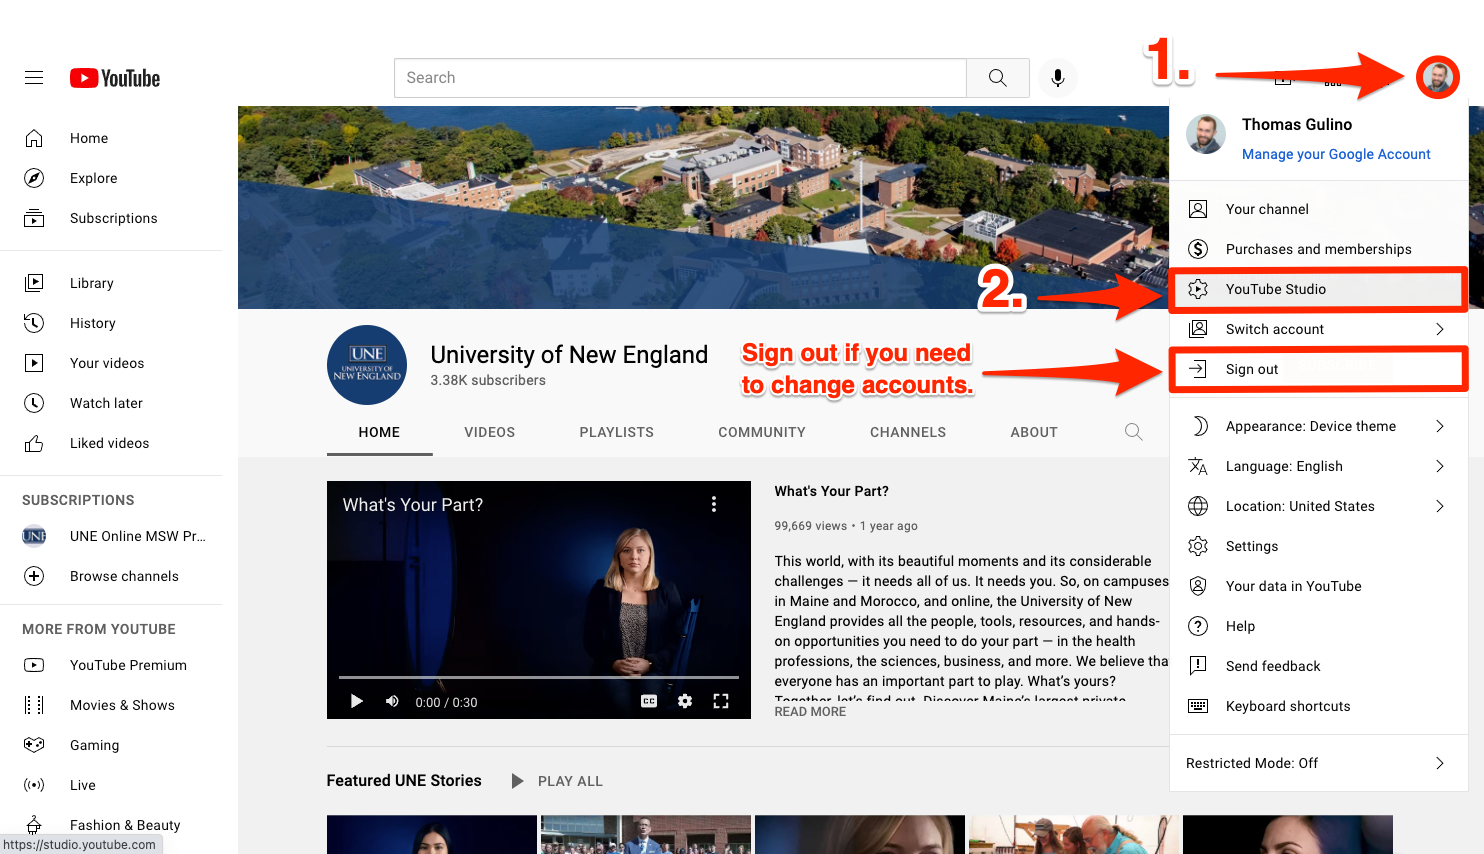Expand Location: United States submenu
This screenshot has width=1484, height=854.
coord(1318,506)
